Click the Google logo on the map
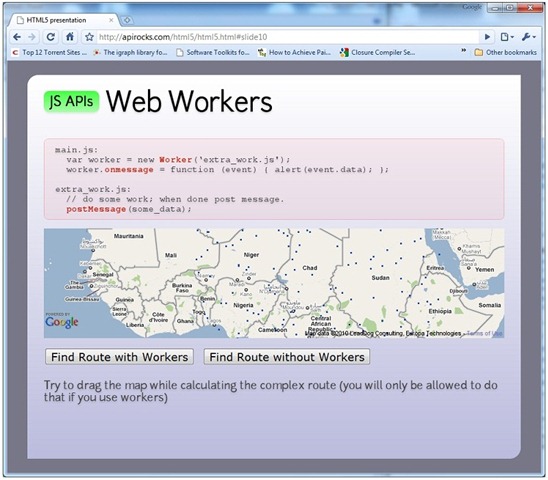Image resolution: width=548 pixels, height=480 pixels. tap(62, 322)
